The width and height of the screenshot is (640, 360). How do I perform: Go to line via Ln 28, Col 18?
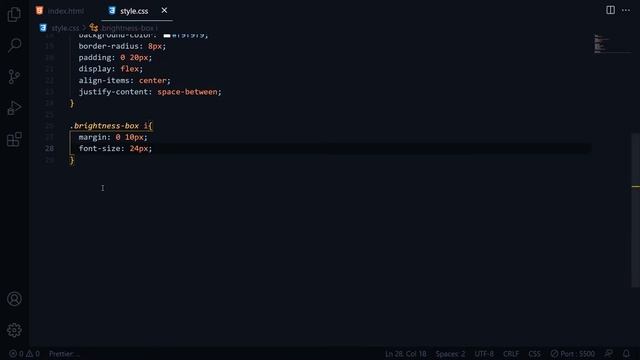pos(405,353)
